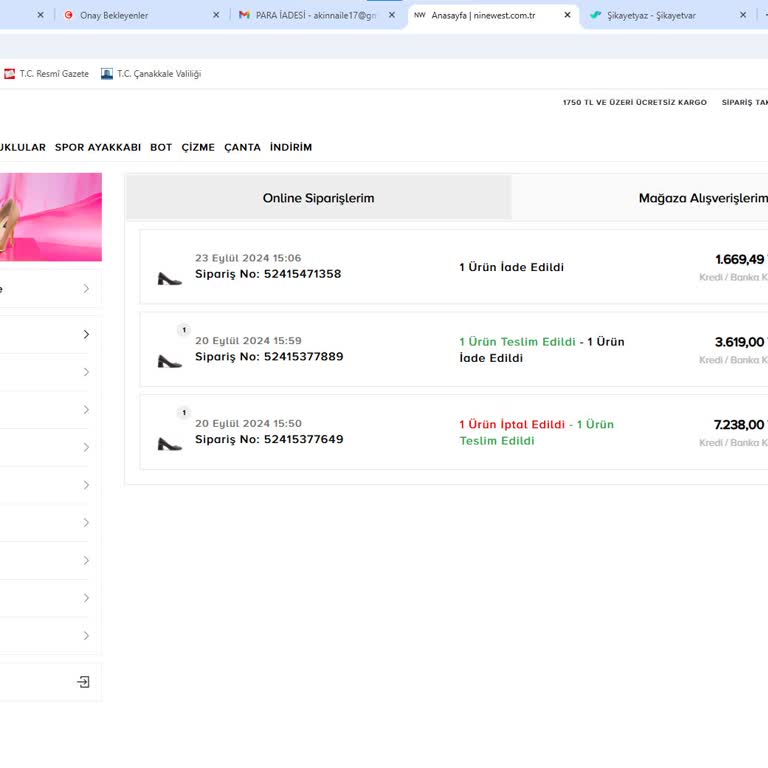
Task: Click the T.C. Resmî Gazete bookmark icon
Action: pyautogui.click(x=9, y=74)
